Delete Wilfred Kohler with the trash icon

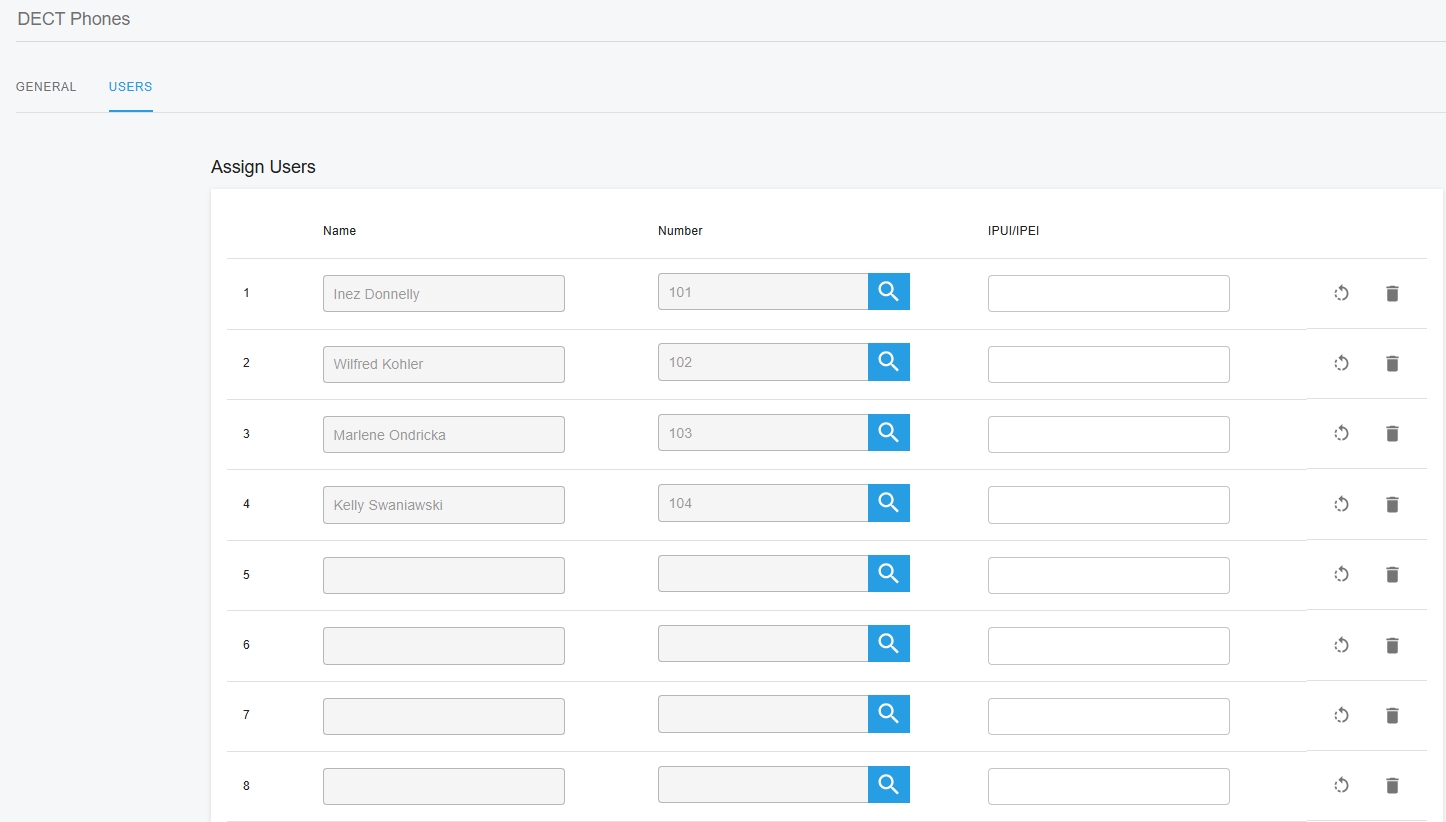pyautogui.click(x=1392, y=363)
